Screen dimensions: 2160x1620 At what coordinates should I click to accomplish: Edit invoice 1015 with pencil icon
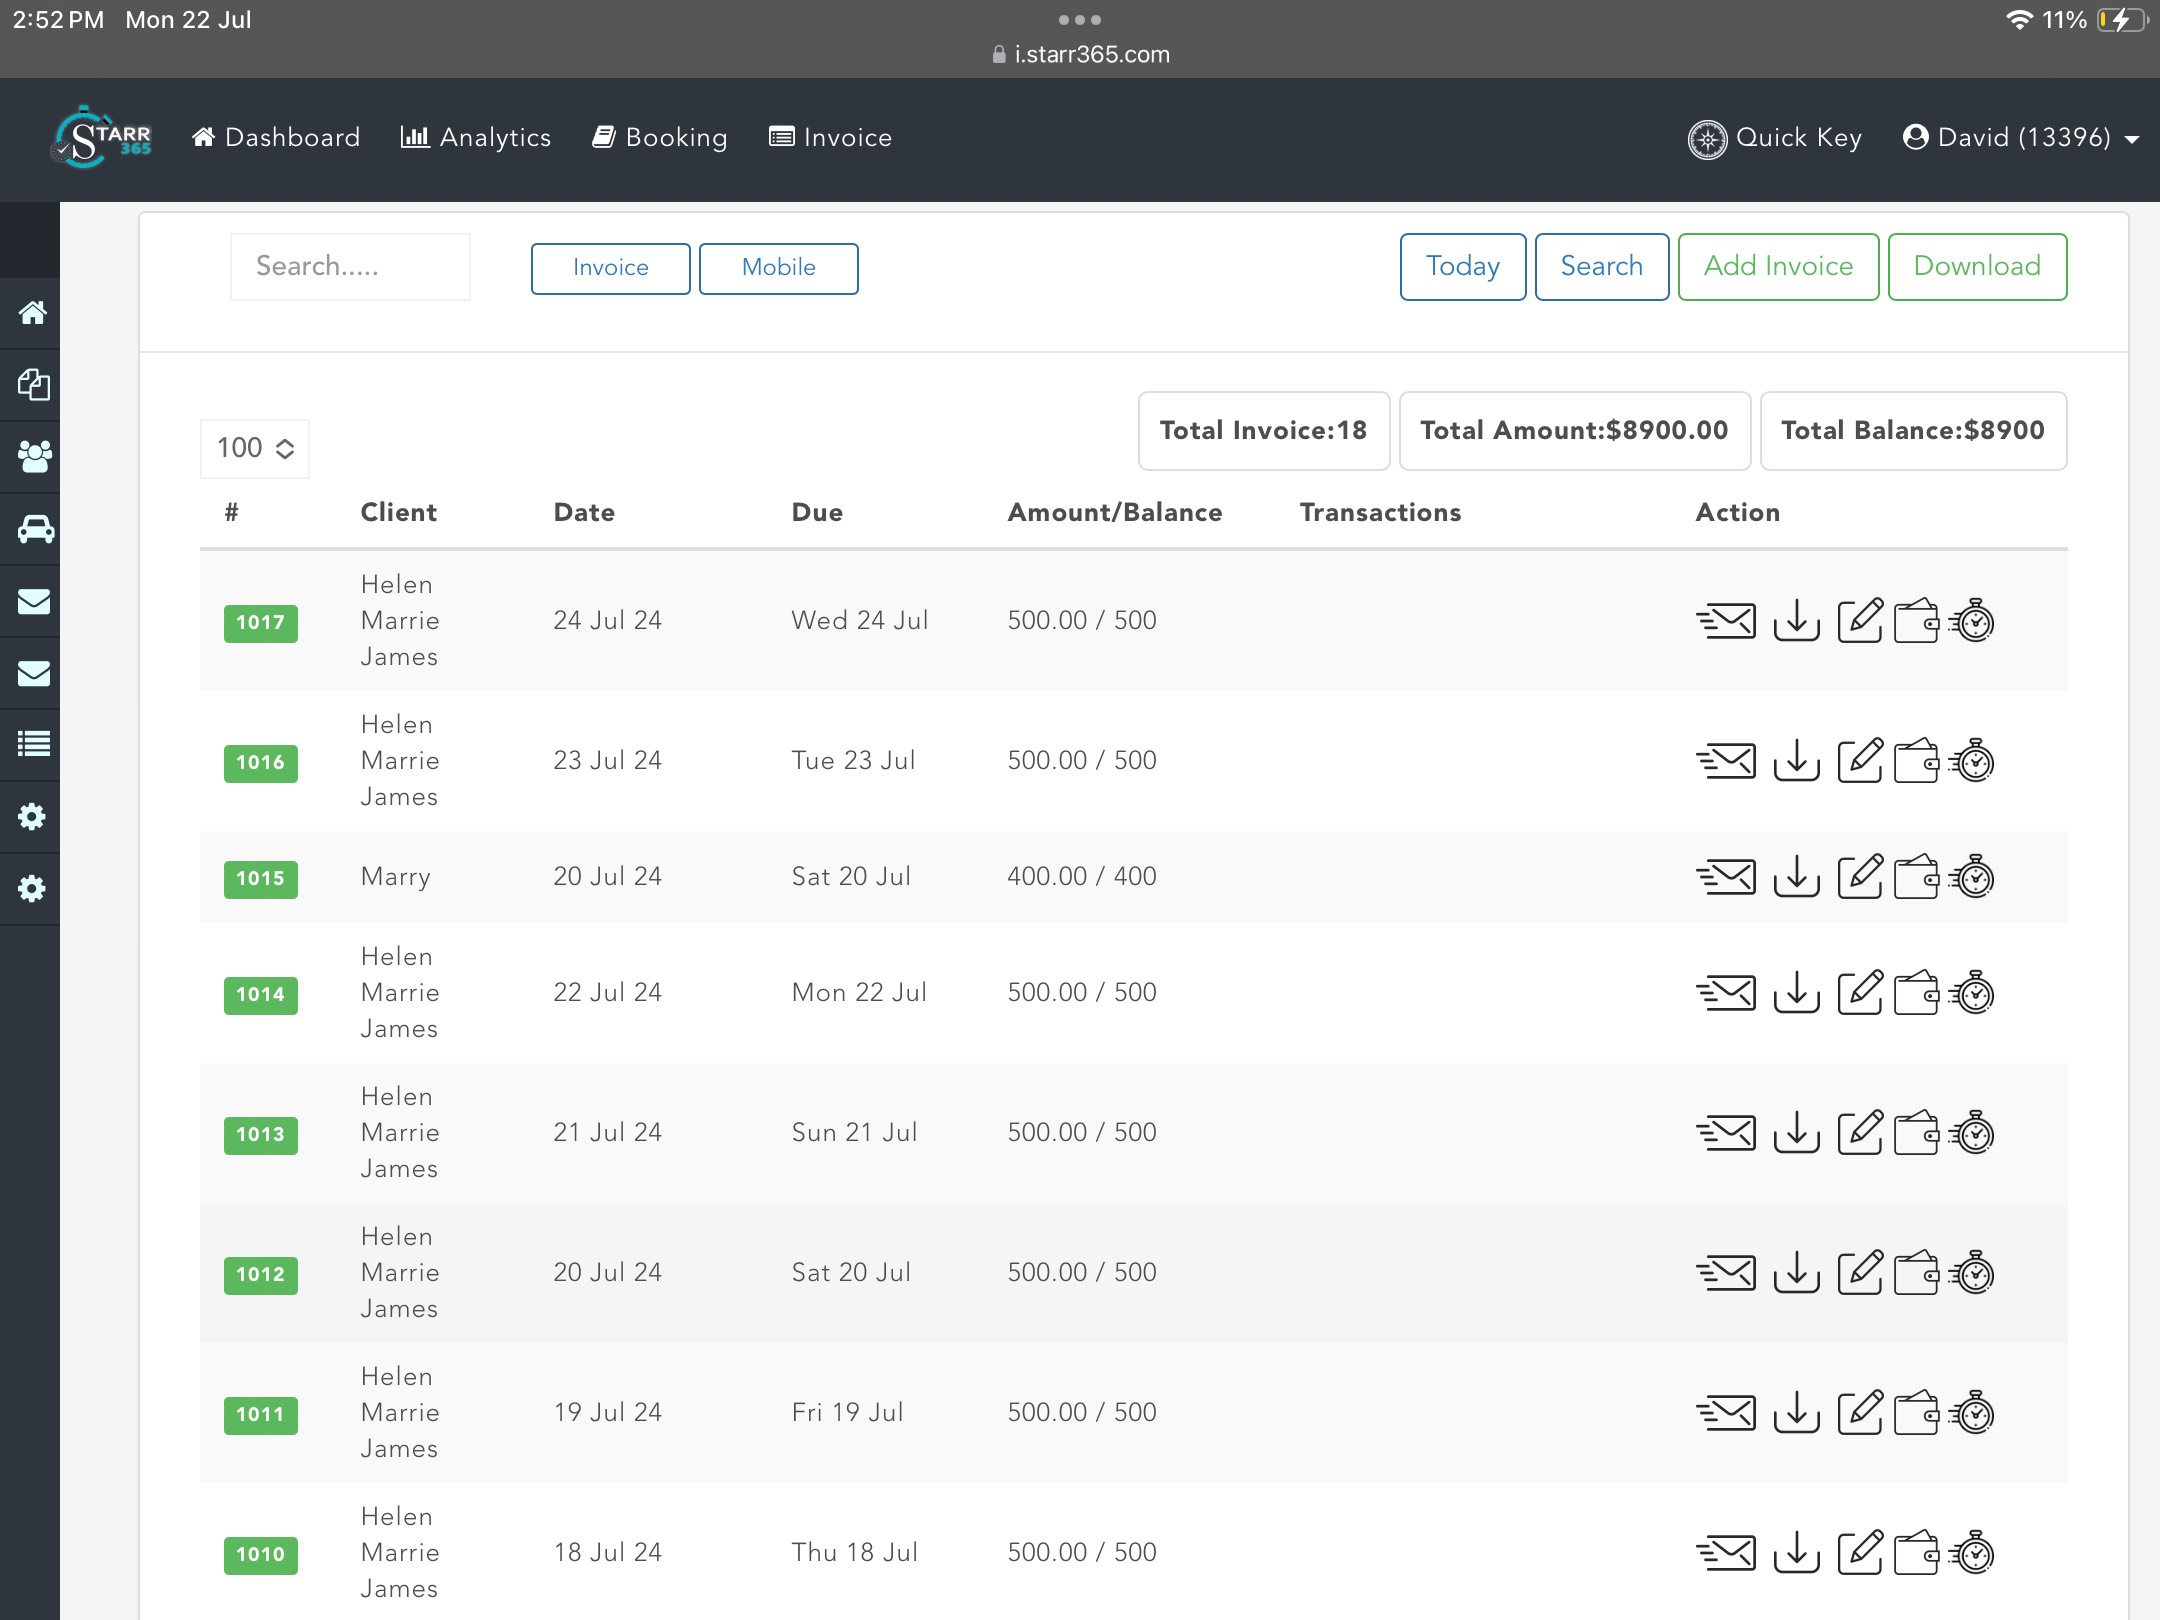[1860, 877]
